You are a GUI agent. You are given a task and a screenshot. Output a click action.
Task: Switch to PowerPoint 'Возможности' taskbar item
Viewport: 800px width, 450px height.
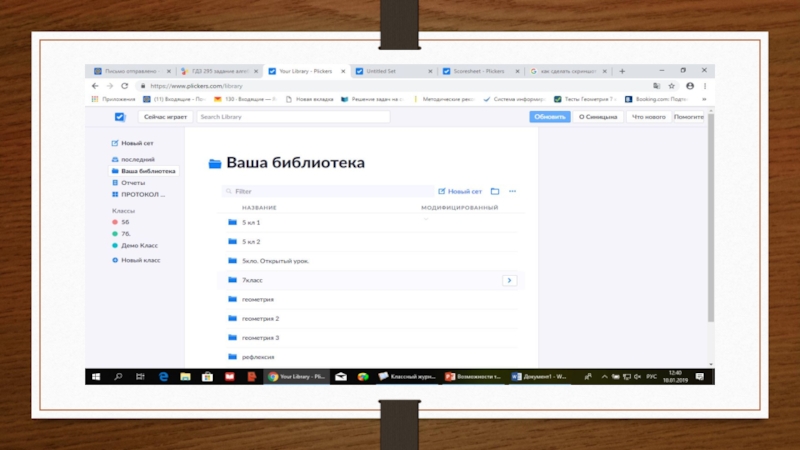coord(473,377)
